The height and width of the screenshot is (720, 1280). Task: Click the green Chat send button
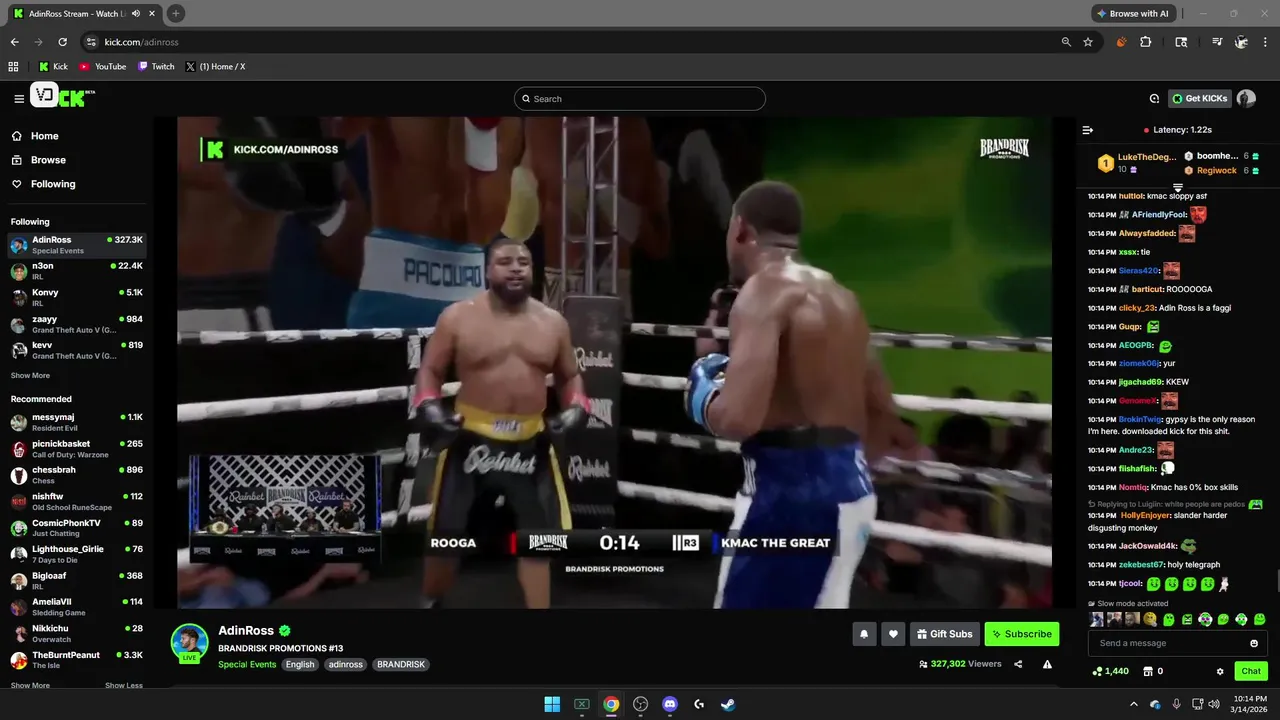point(1251,671)
